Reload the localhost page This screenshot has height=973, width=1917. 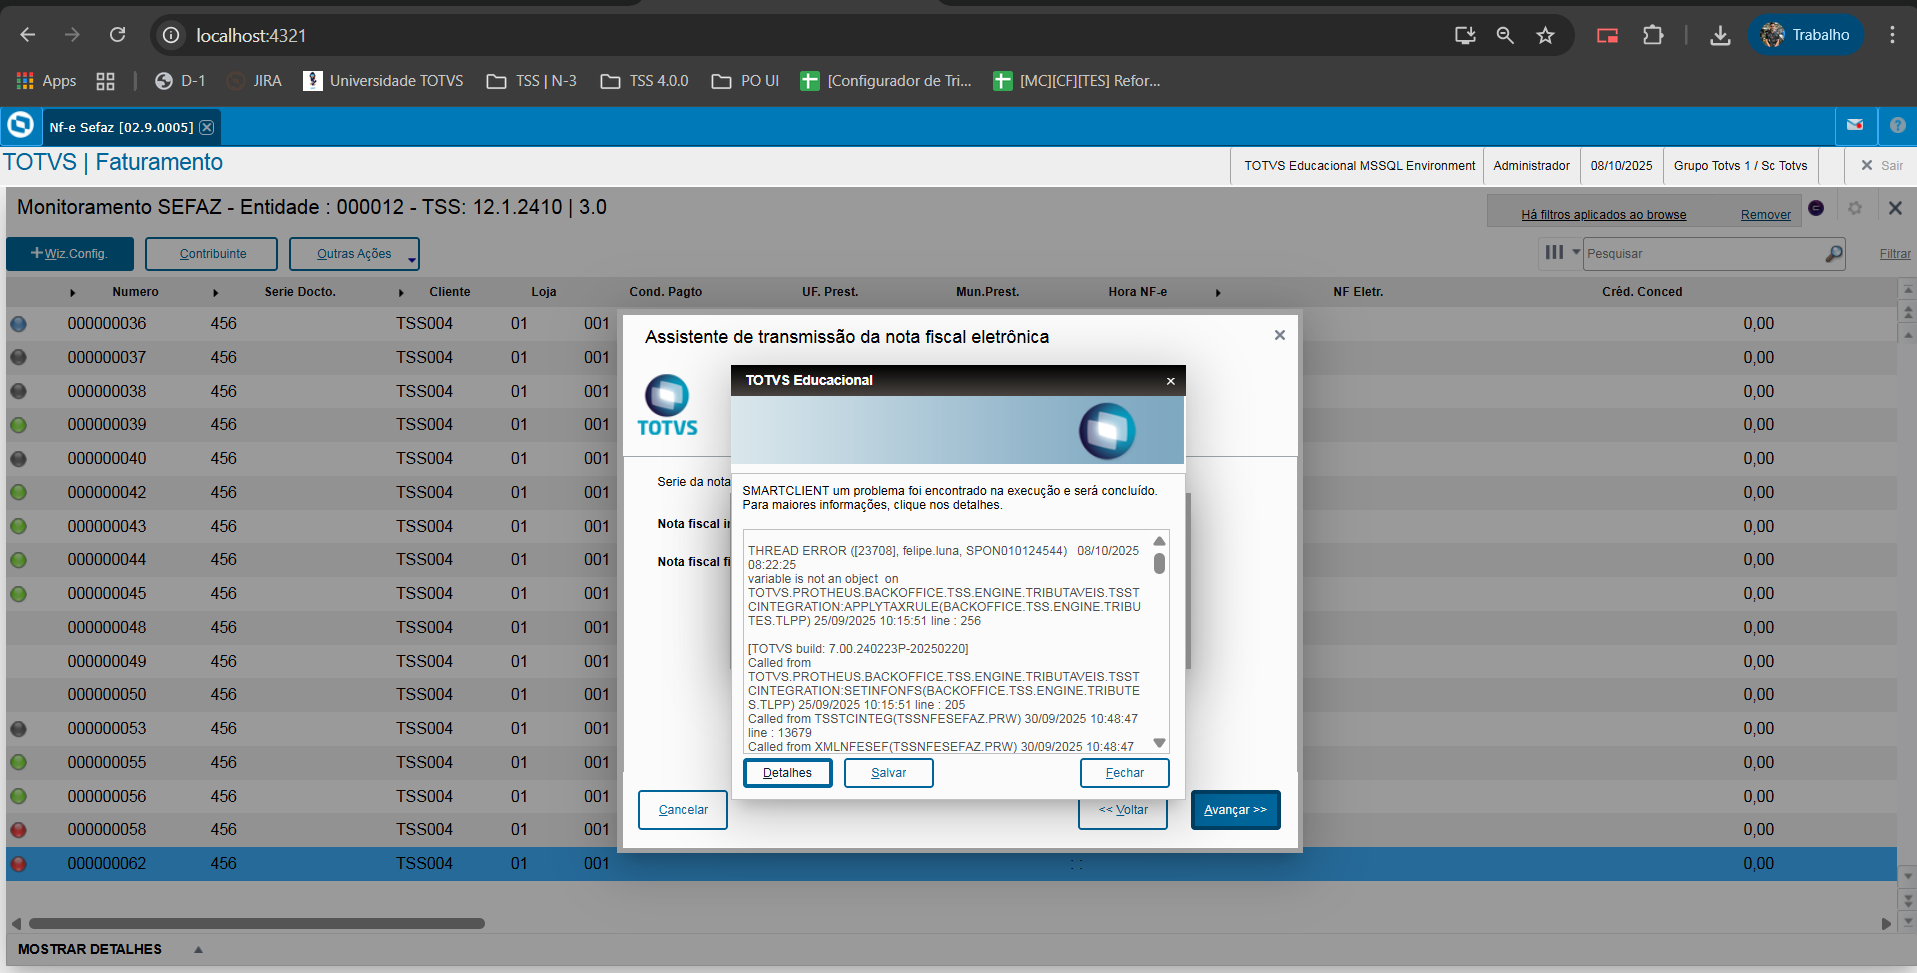[x=117, y=35]
